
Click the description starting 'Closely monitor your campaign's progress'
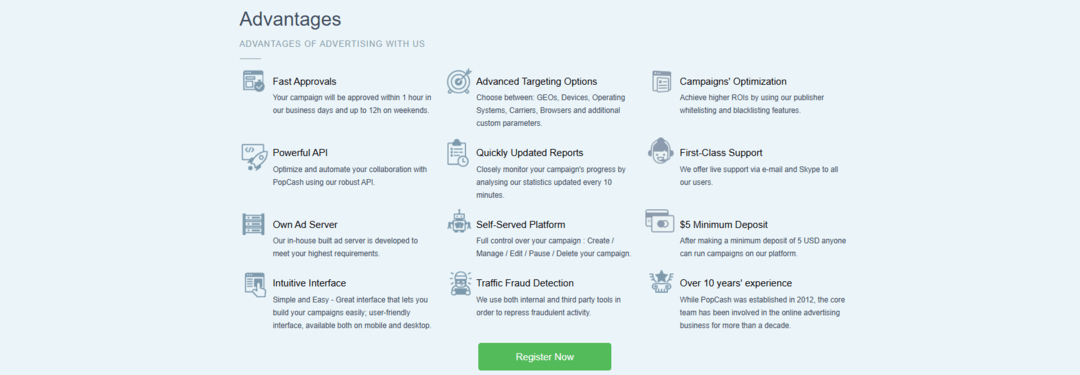(550, 182)
